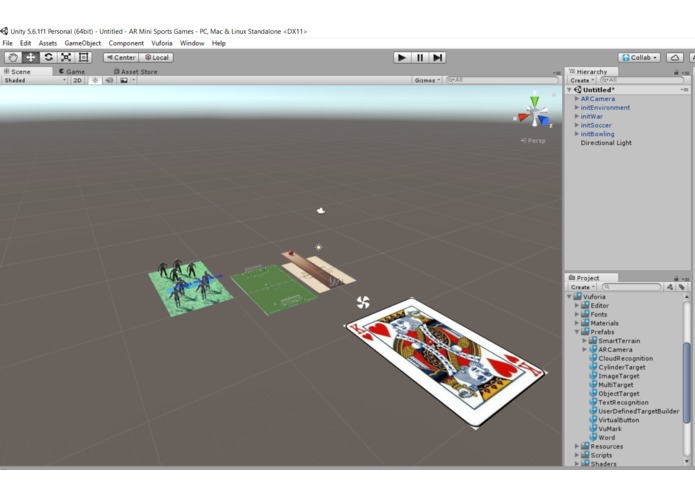The width and height of the screenshot is (695, 494).
Task: Click the Play button
Action: pyautogui.click(x=402, y=58)
